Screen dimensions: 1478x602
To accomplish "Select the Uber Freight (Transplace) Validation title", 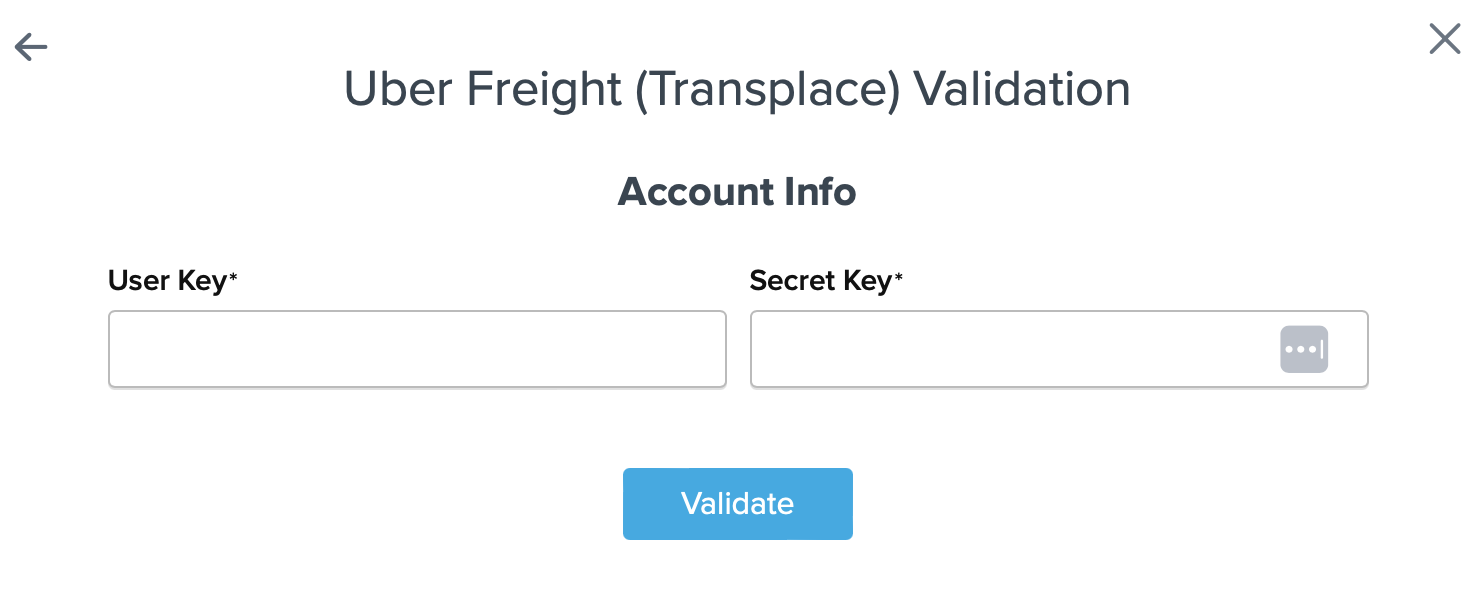I will click(x=737, y=89).
